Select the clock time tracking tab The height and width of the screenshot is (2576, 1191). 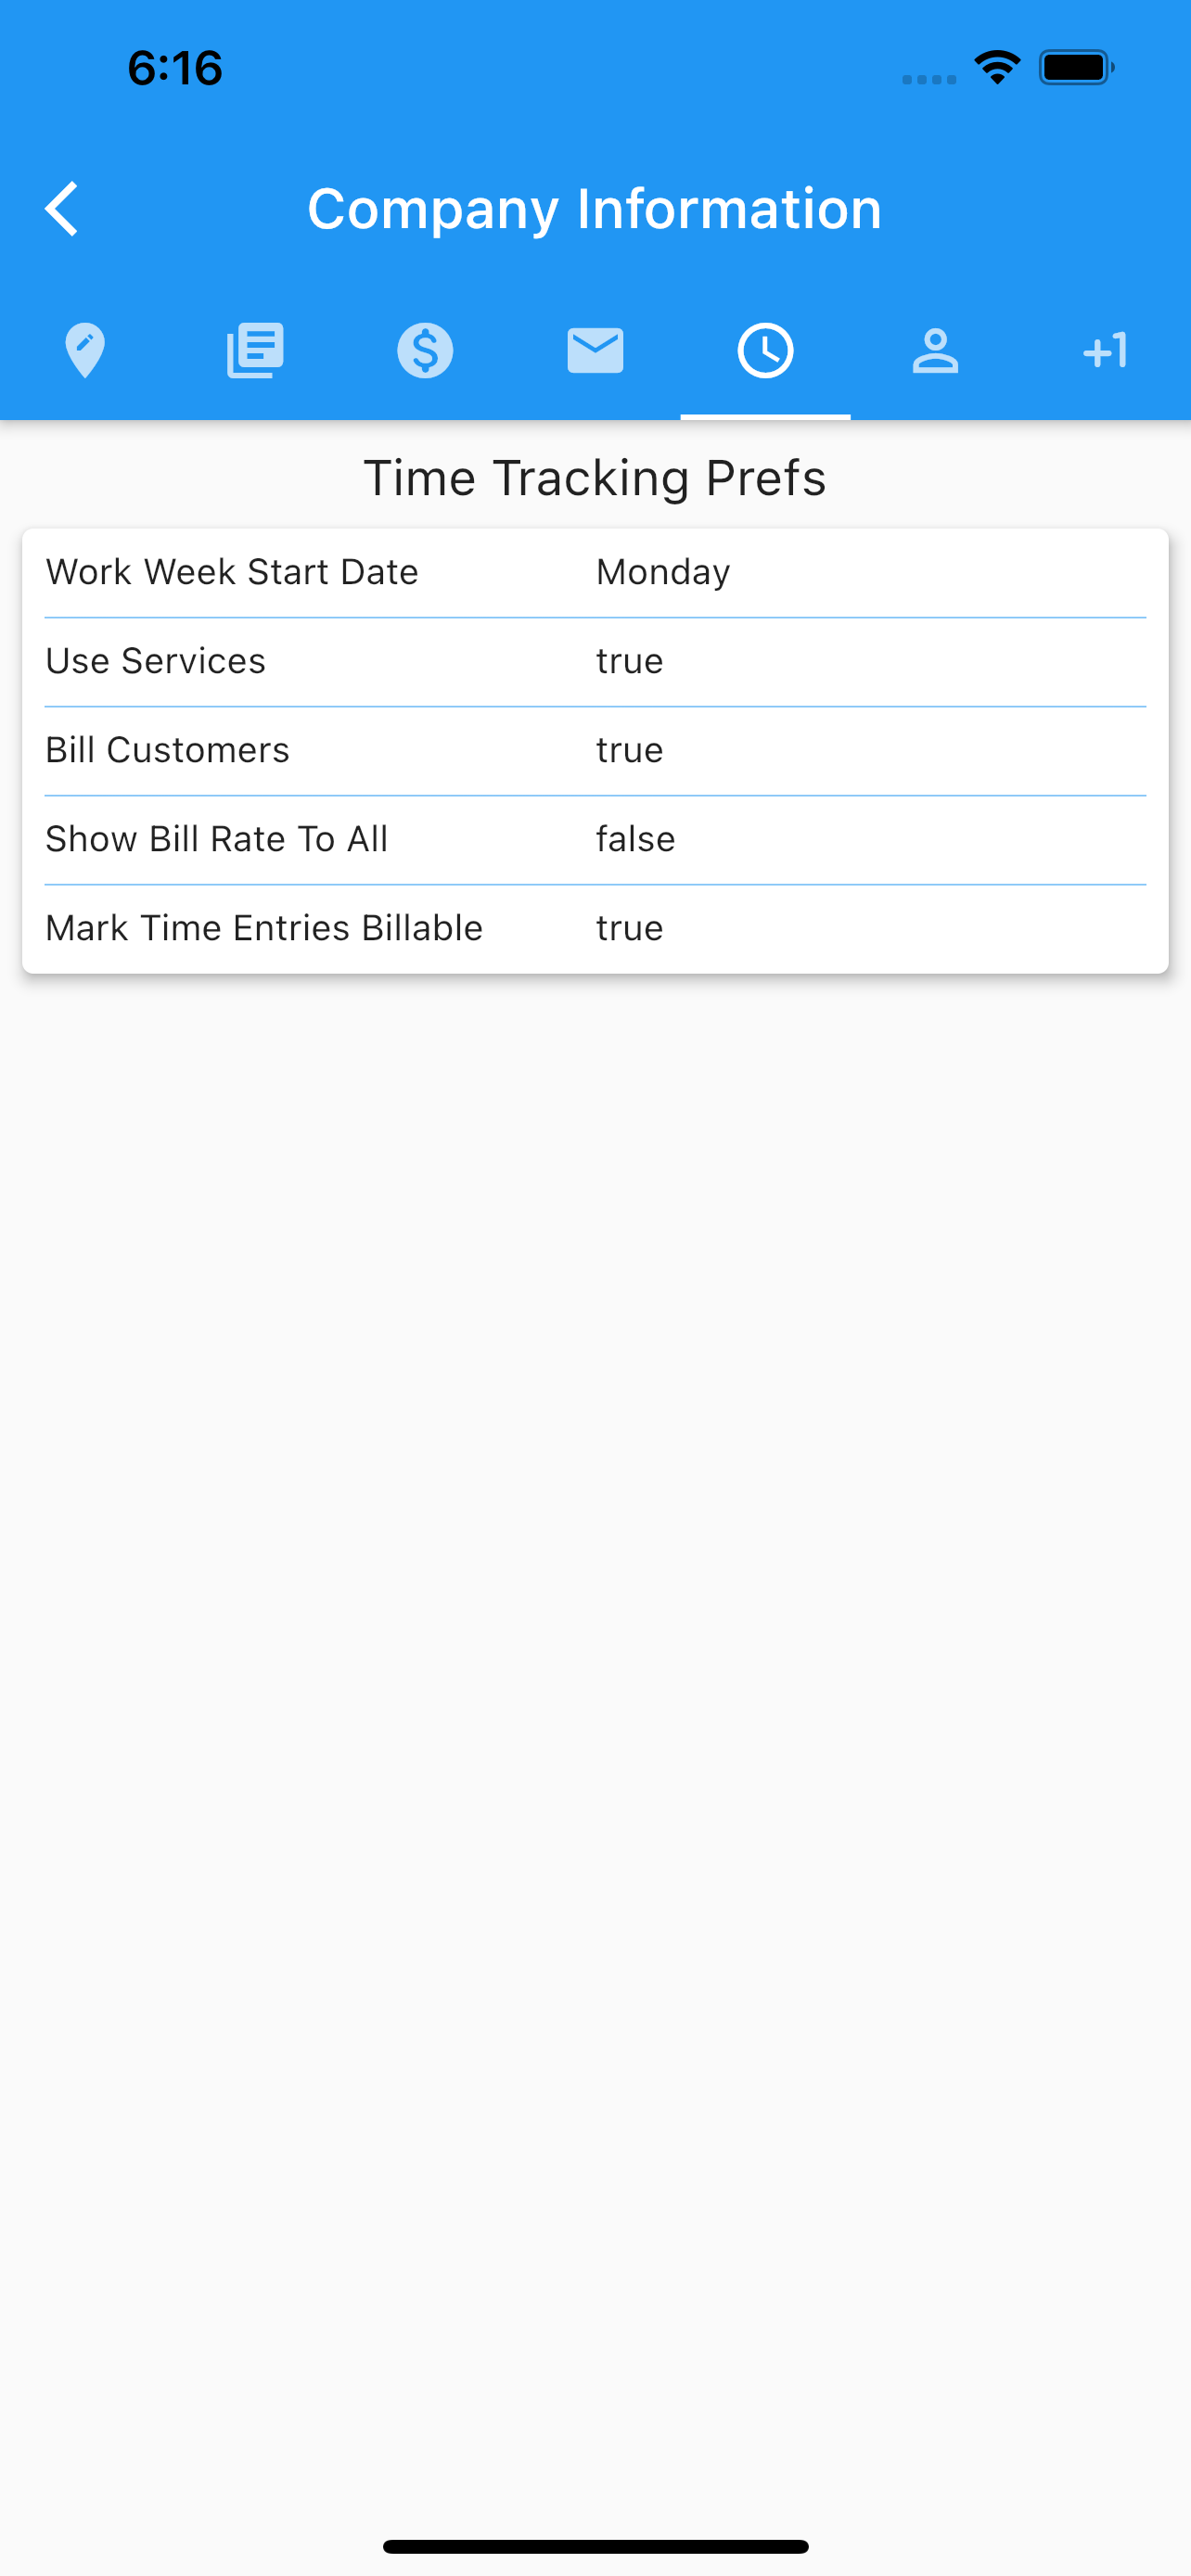click(x=765, y=351)
